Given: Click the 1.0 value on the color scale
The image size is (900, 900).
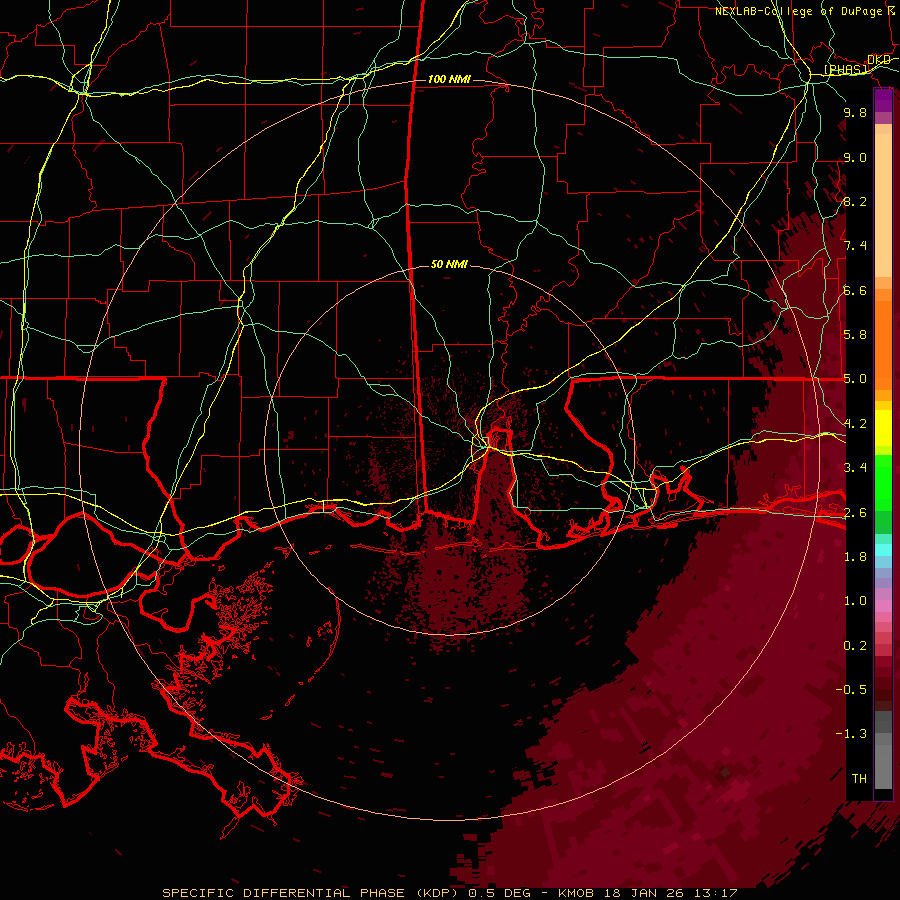Looking at the screenshot, I should click(x=855, y=601).
